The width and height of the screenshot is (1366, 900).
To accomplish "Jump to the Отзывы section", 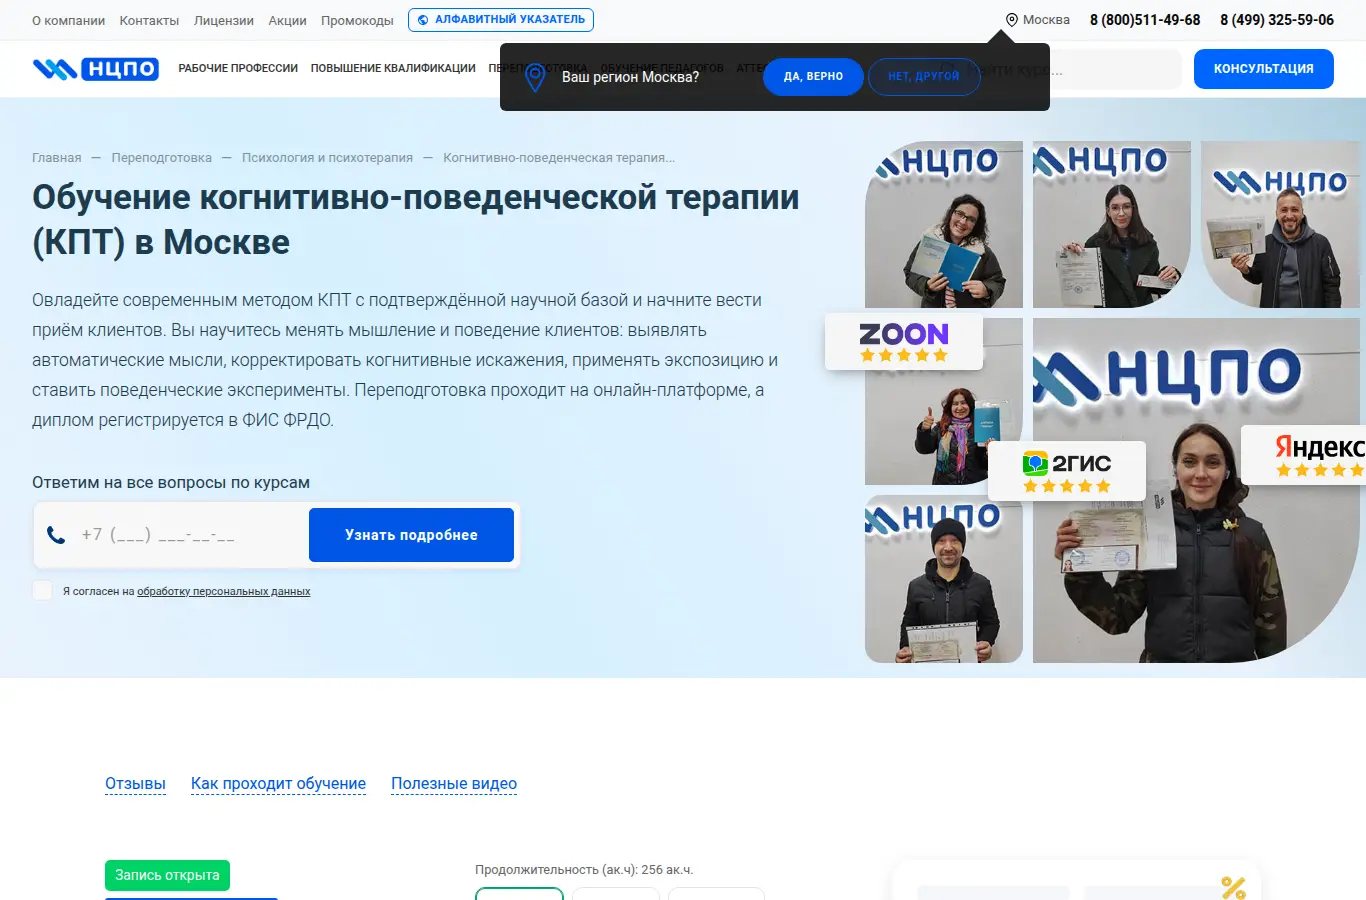I will point(135,784).
